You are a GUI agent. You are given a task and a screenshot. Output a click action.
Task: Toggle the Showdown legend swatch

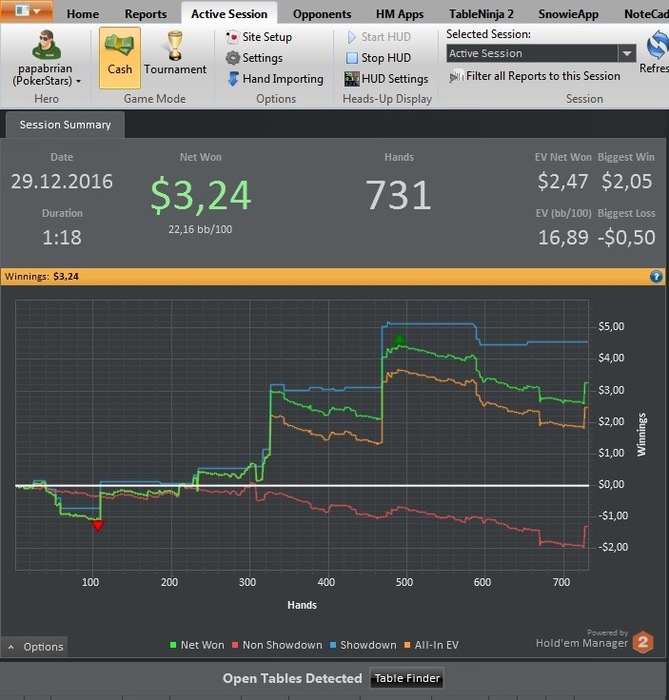333,645
